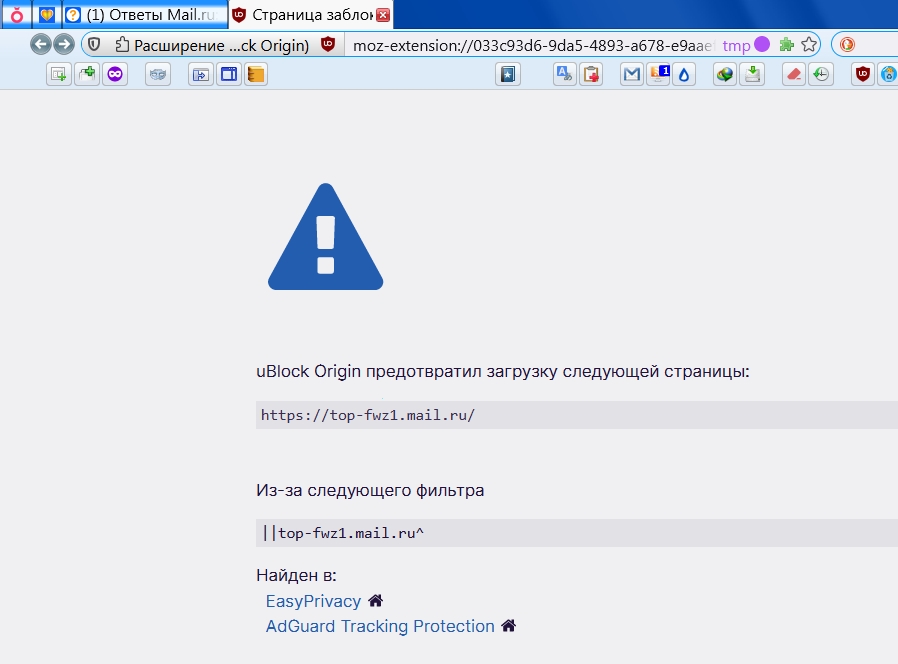Click the blue recycle icon at toolbar edge
Screen dimensions: 898x664
tap(888, 74)
